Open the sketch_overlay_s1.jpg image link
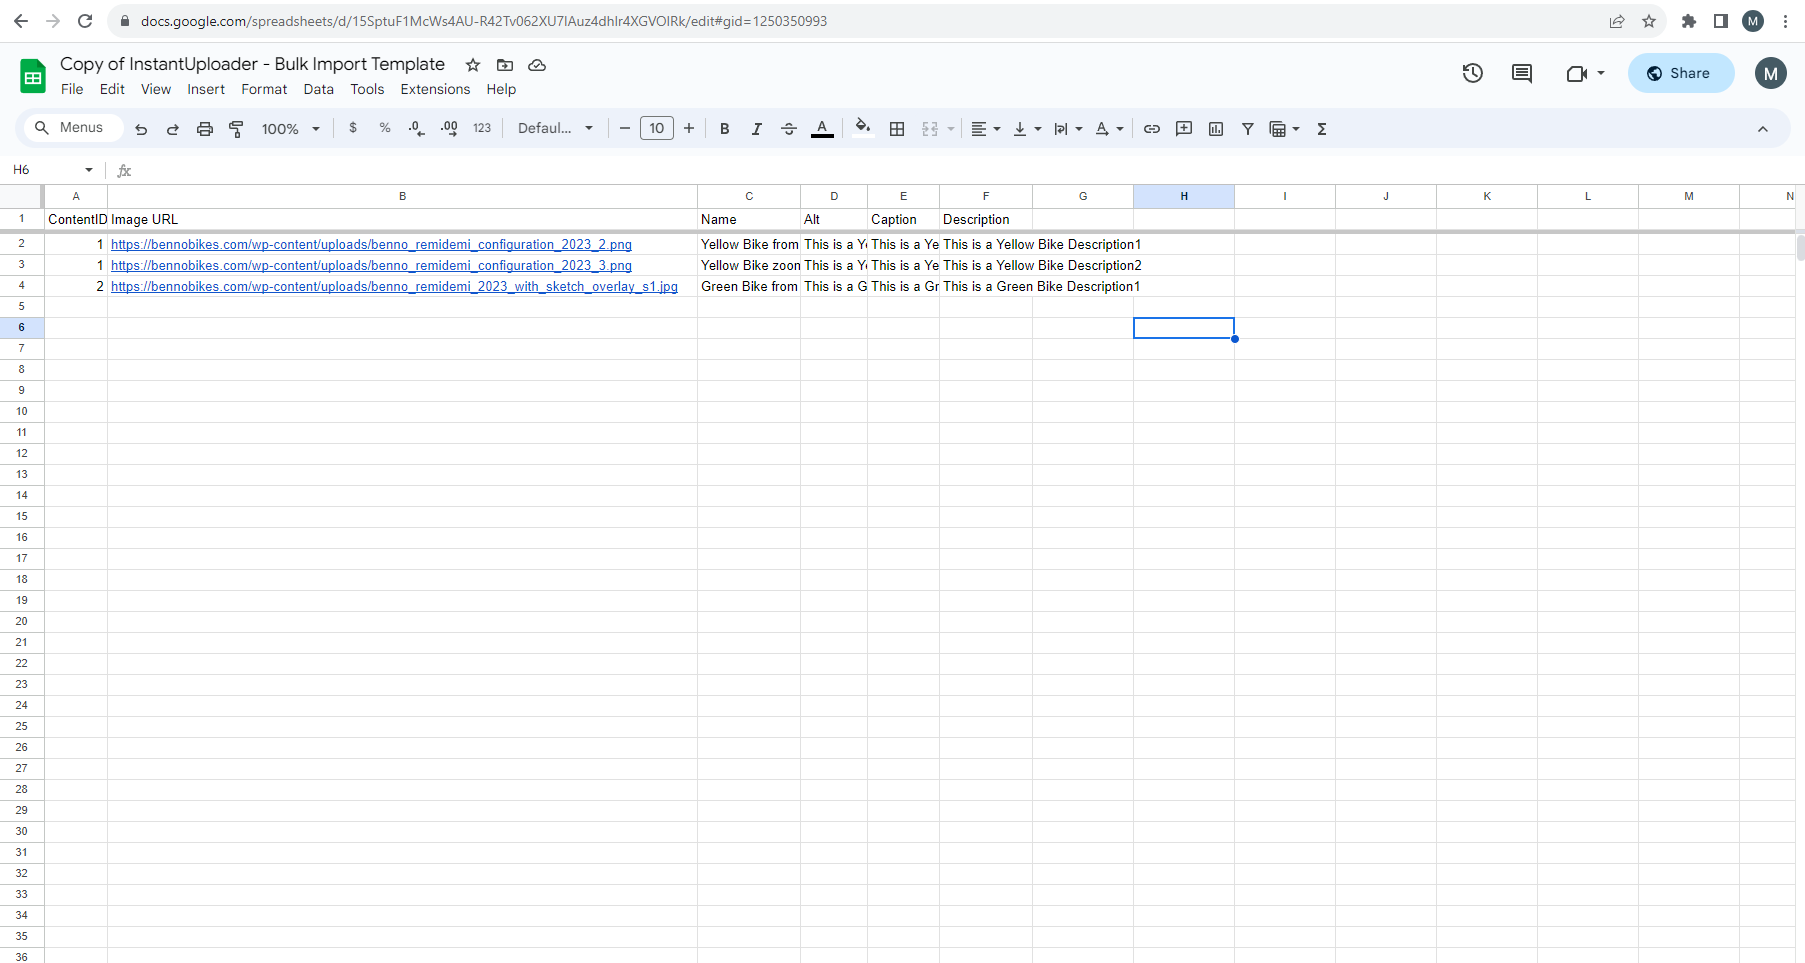The width and height of the screenshot is (1805, 963). [394, 287]
